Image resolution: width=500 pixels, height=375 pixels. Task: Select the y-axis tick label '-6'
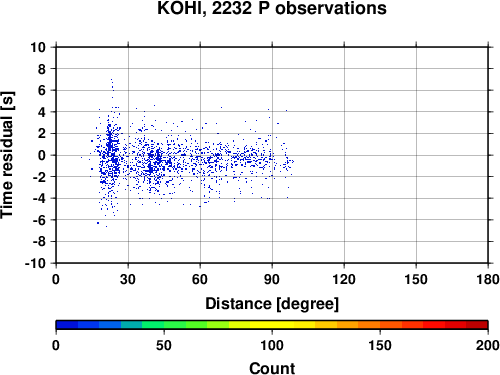(x=39, y=220)
